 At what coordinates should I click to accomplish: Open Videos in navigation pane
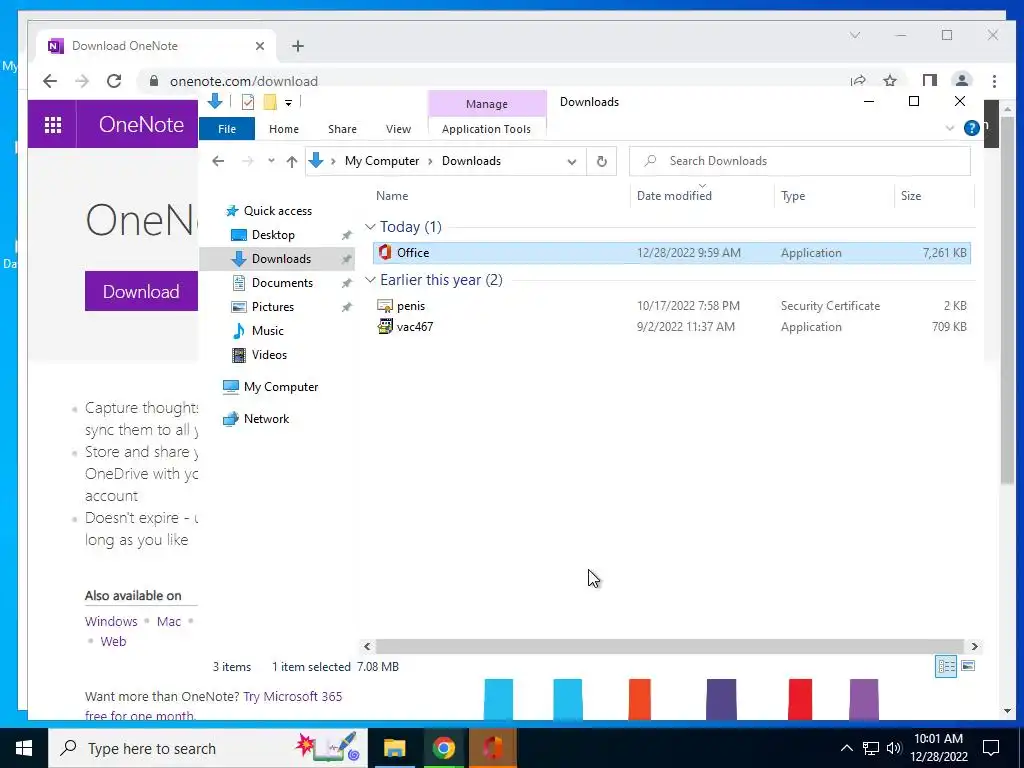269,355
